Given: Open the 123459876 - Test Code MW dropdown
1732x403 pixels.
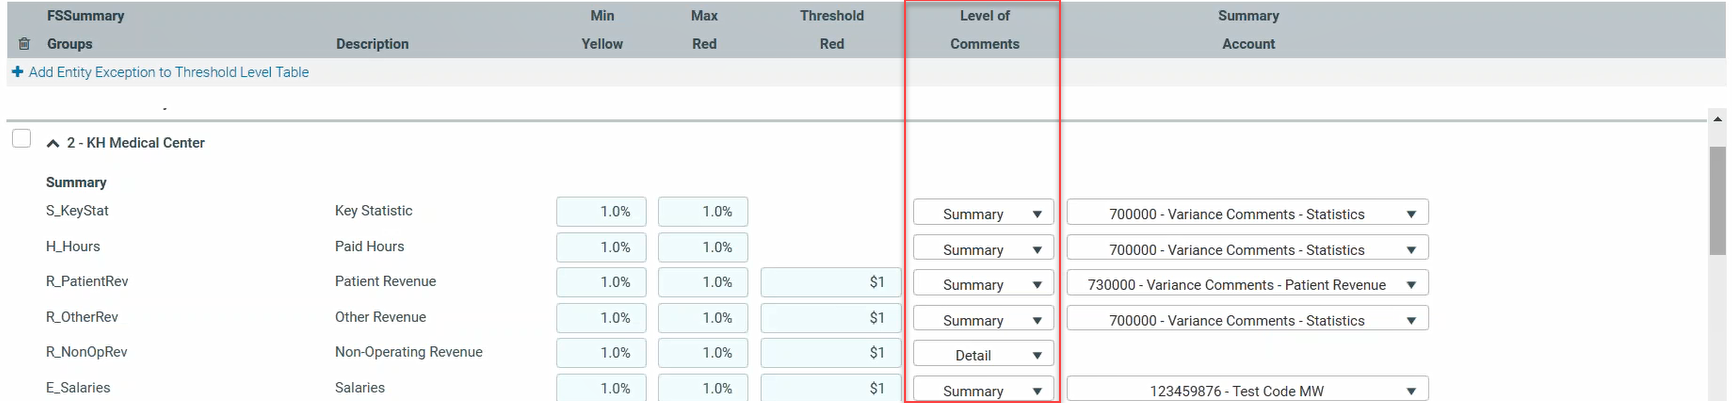Looking at the screenshot, I should [x=1247, y=390].
